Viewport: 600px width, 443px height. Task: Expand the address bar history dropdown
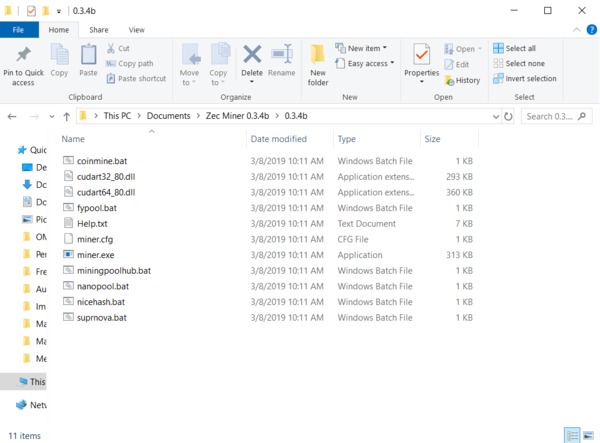click(496, 116)
